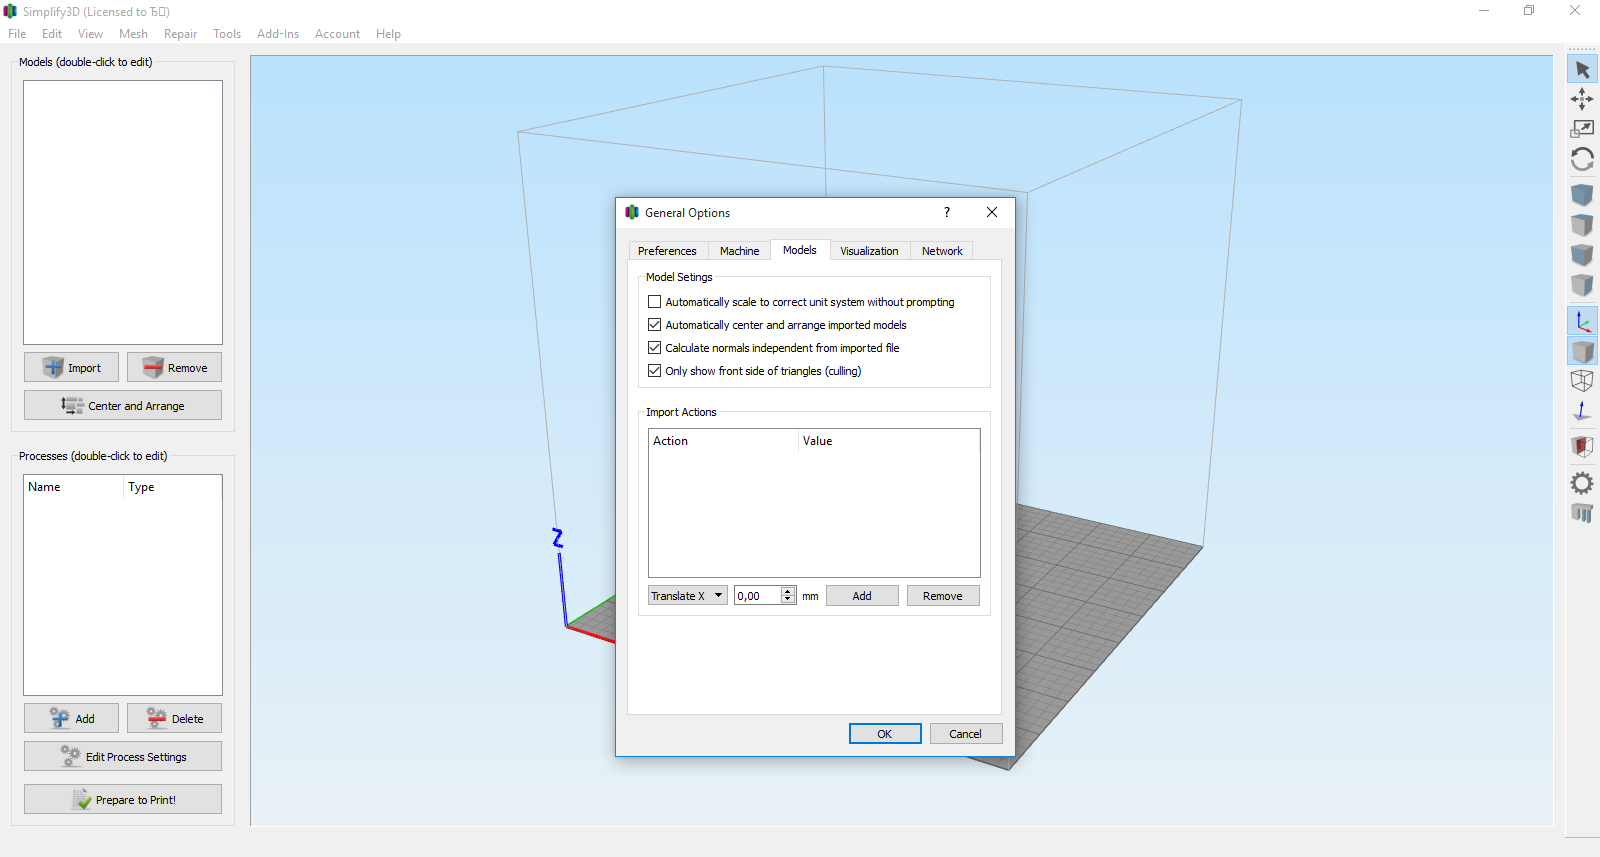Open the File menu

pyautogui.click(x=17, y=34)
